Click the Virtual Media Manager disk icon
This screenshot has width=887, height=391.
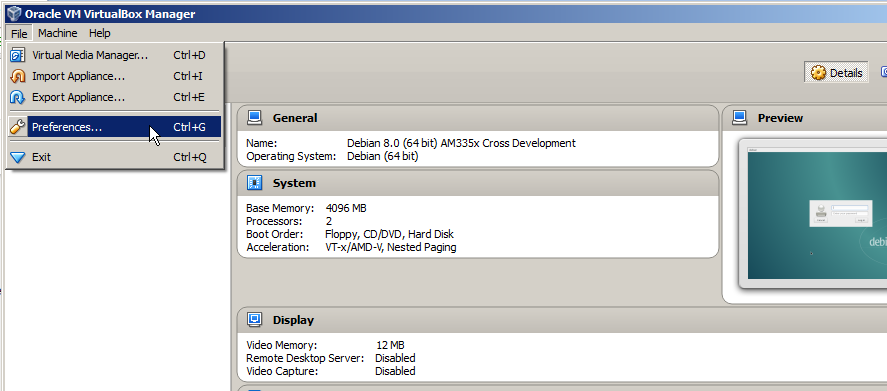tap(18, 55)
